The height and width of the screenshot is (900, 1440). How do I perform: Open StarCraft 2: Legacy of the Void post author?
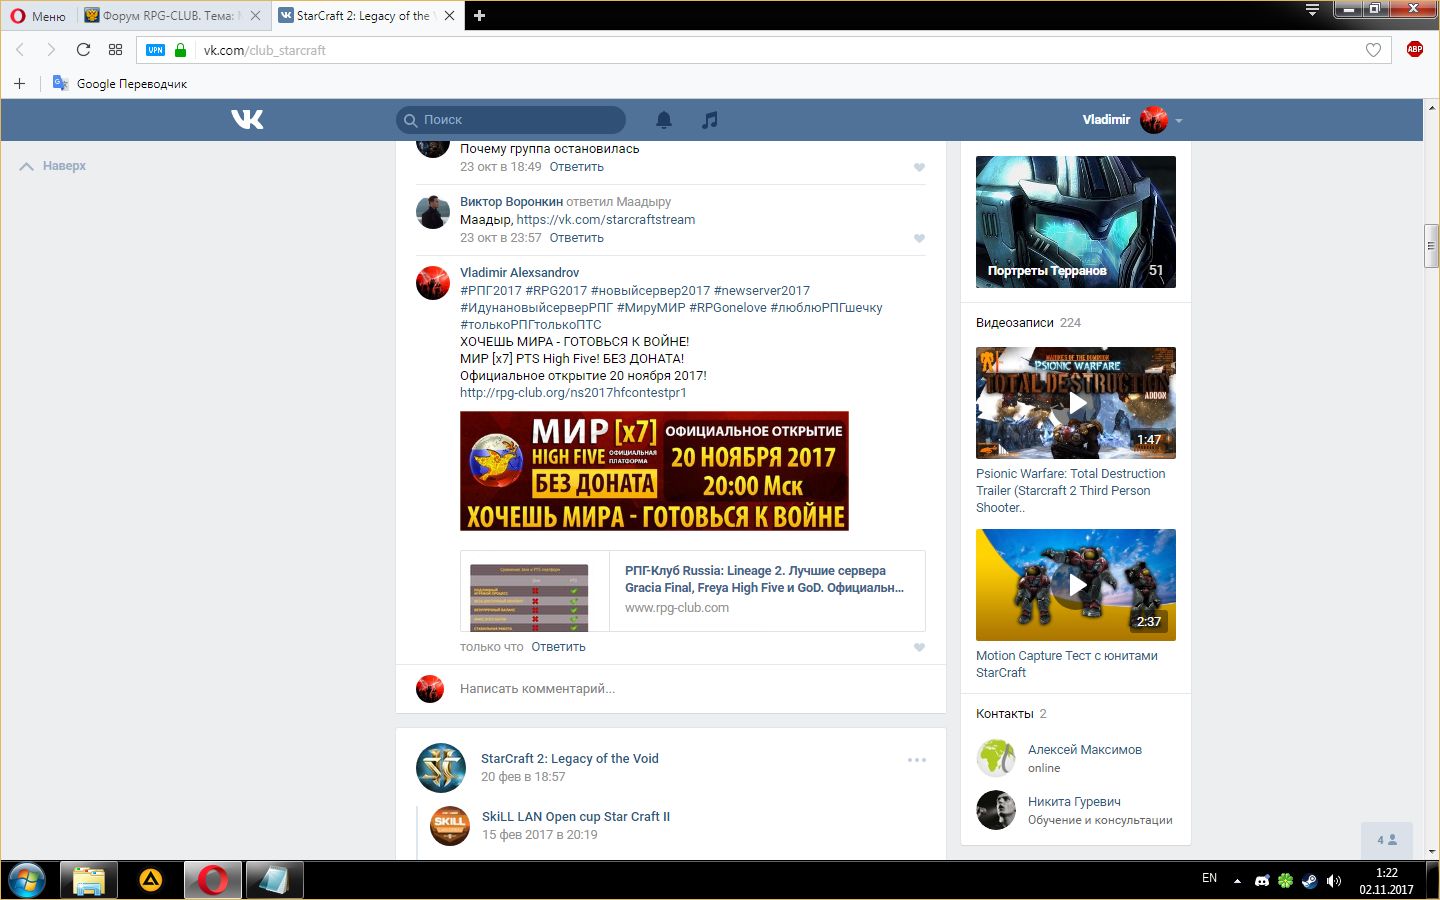[x=569, y=759]
